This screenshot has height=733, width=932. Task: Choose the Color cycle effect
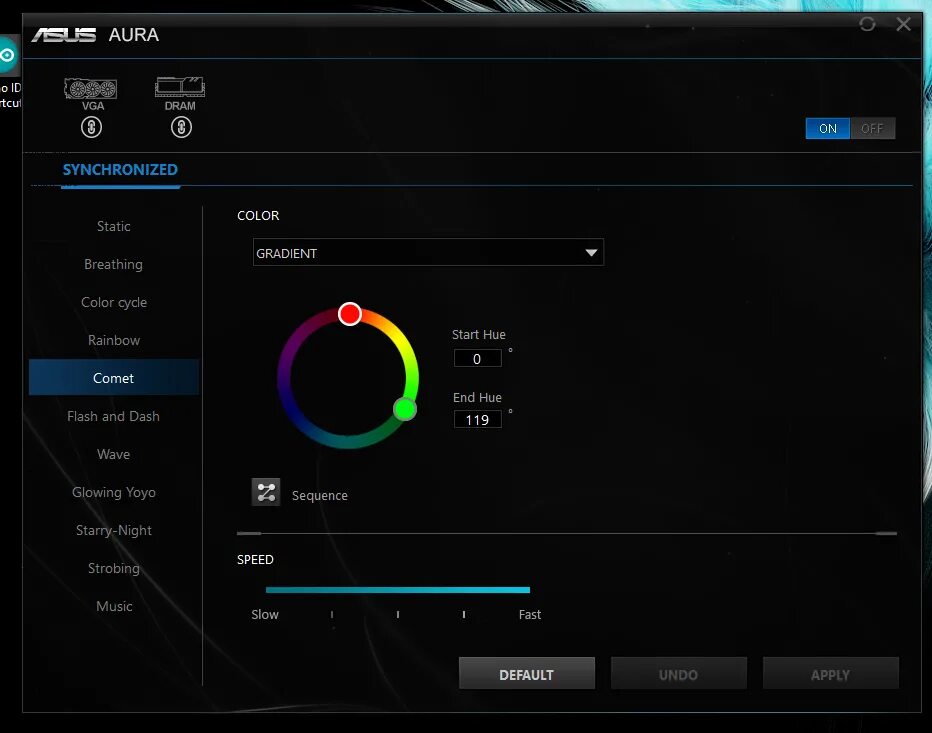[114, 303]
